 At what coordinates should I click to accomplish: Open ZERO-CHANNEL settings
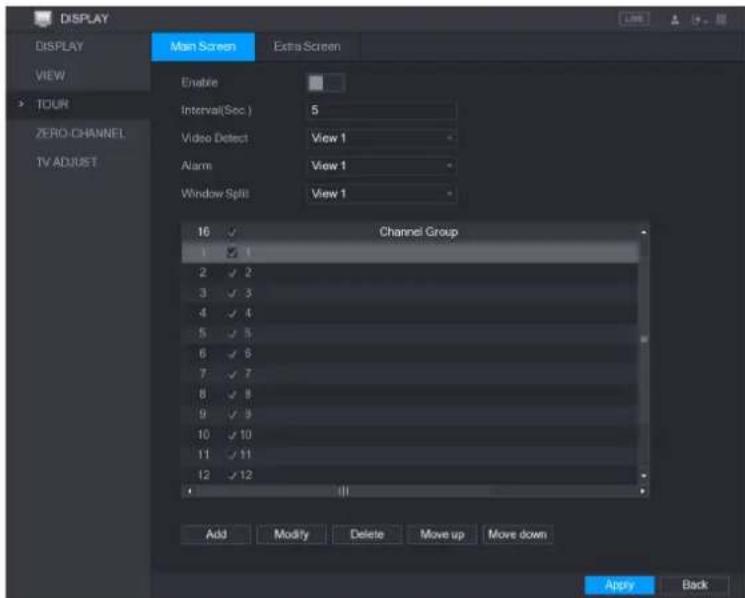click(x=80, y=133)
